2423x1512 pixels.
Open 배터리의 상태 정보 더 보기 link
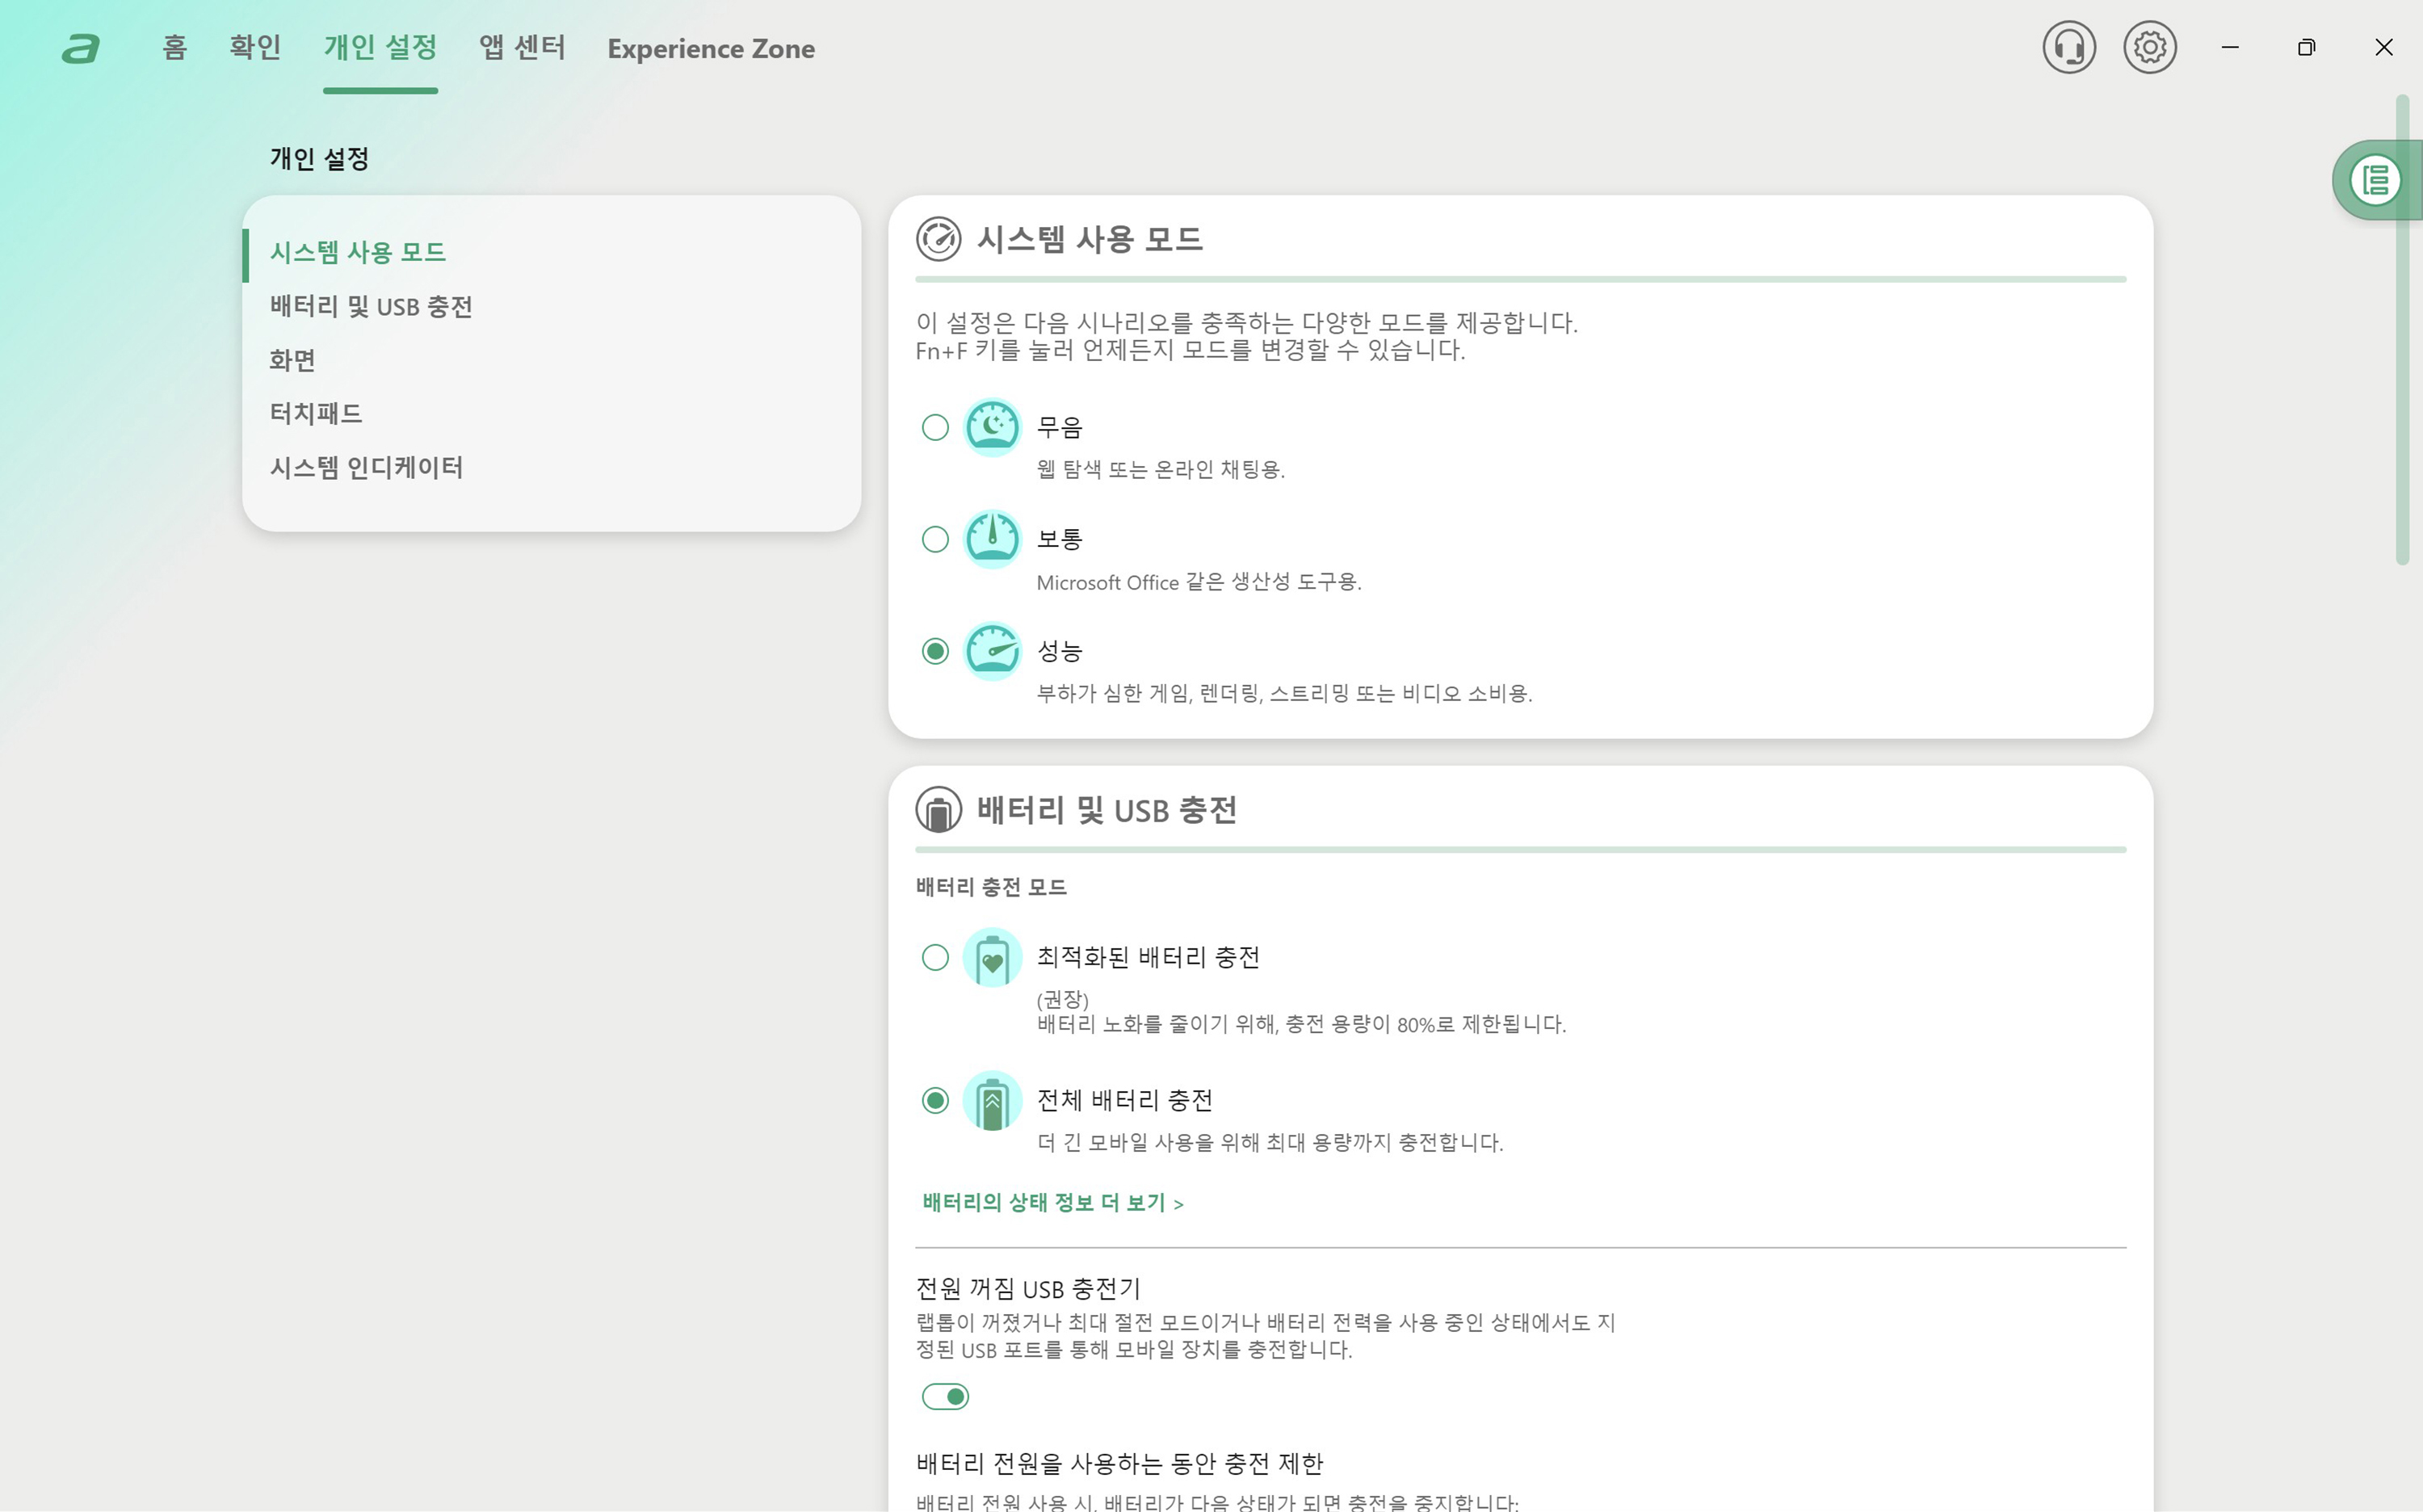[x=1052, y=1203]
